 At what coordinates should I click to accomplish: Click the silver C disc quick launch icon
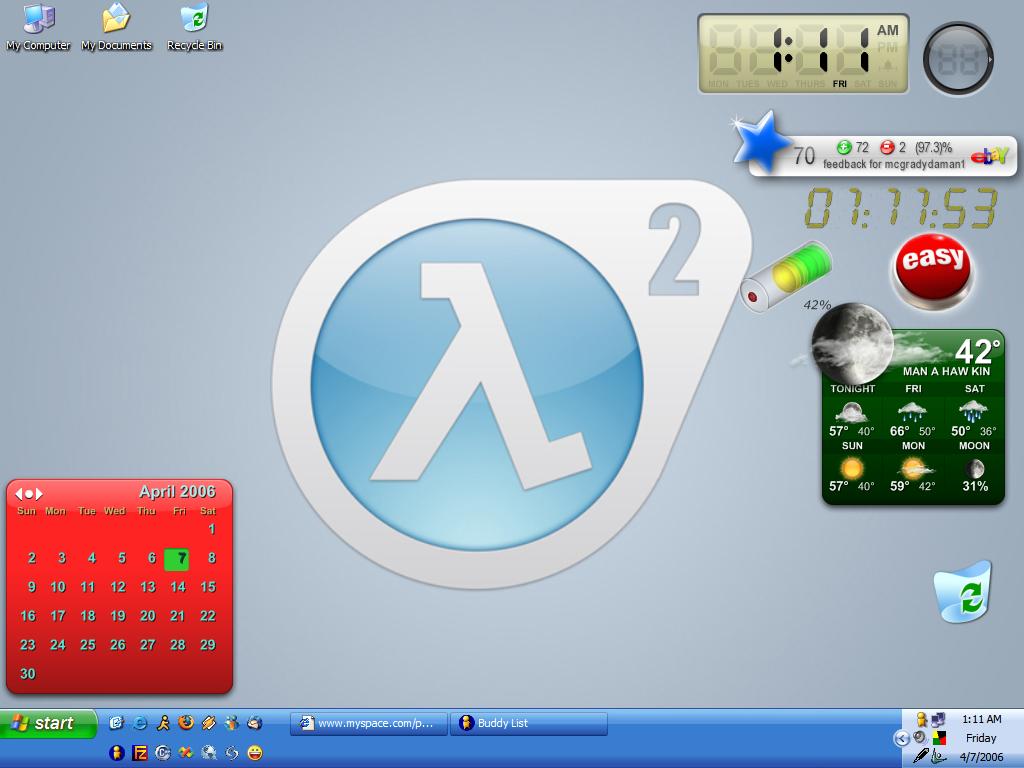click(x=163, y=753)
